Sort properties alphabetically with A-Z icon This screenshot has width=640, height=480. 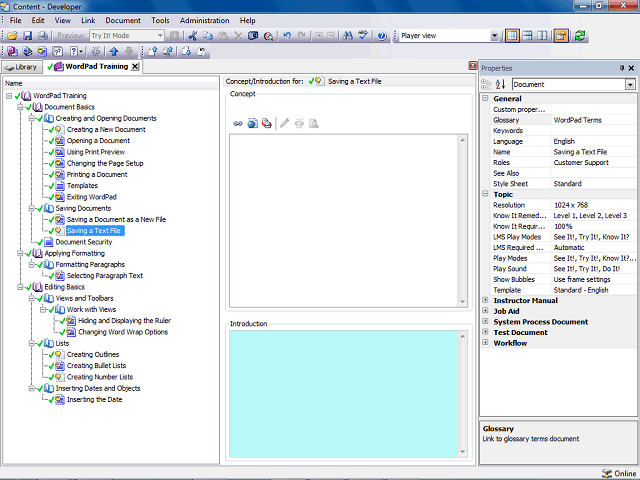tap(500, 84)
